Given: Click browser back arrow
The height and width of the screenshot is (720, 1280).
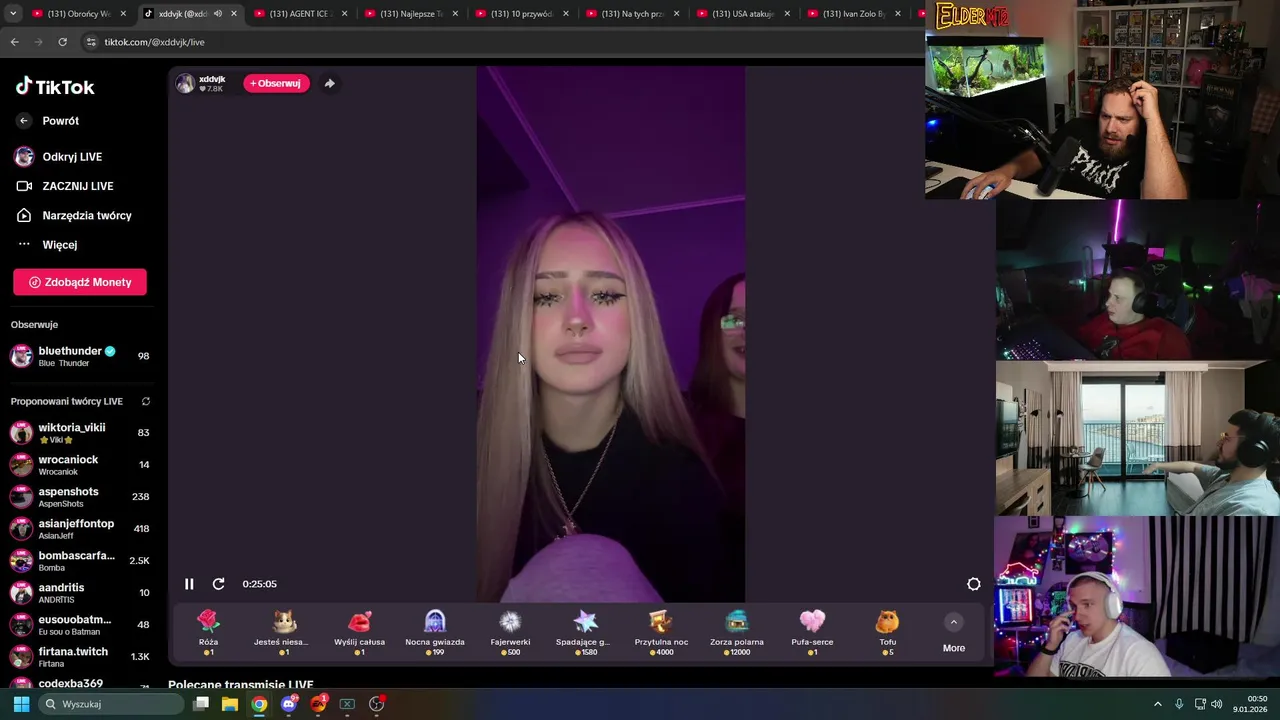Looking at the screenshot, I should (x=14, y=42).
